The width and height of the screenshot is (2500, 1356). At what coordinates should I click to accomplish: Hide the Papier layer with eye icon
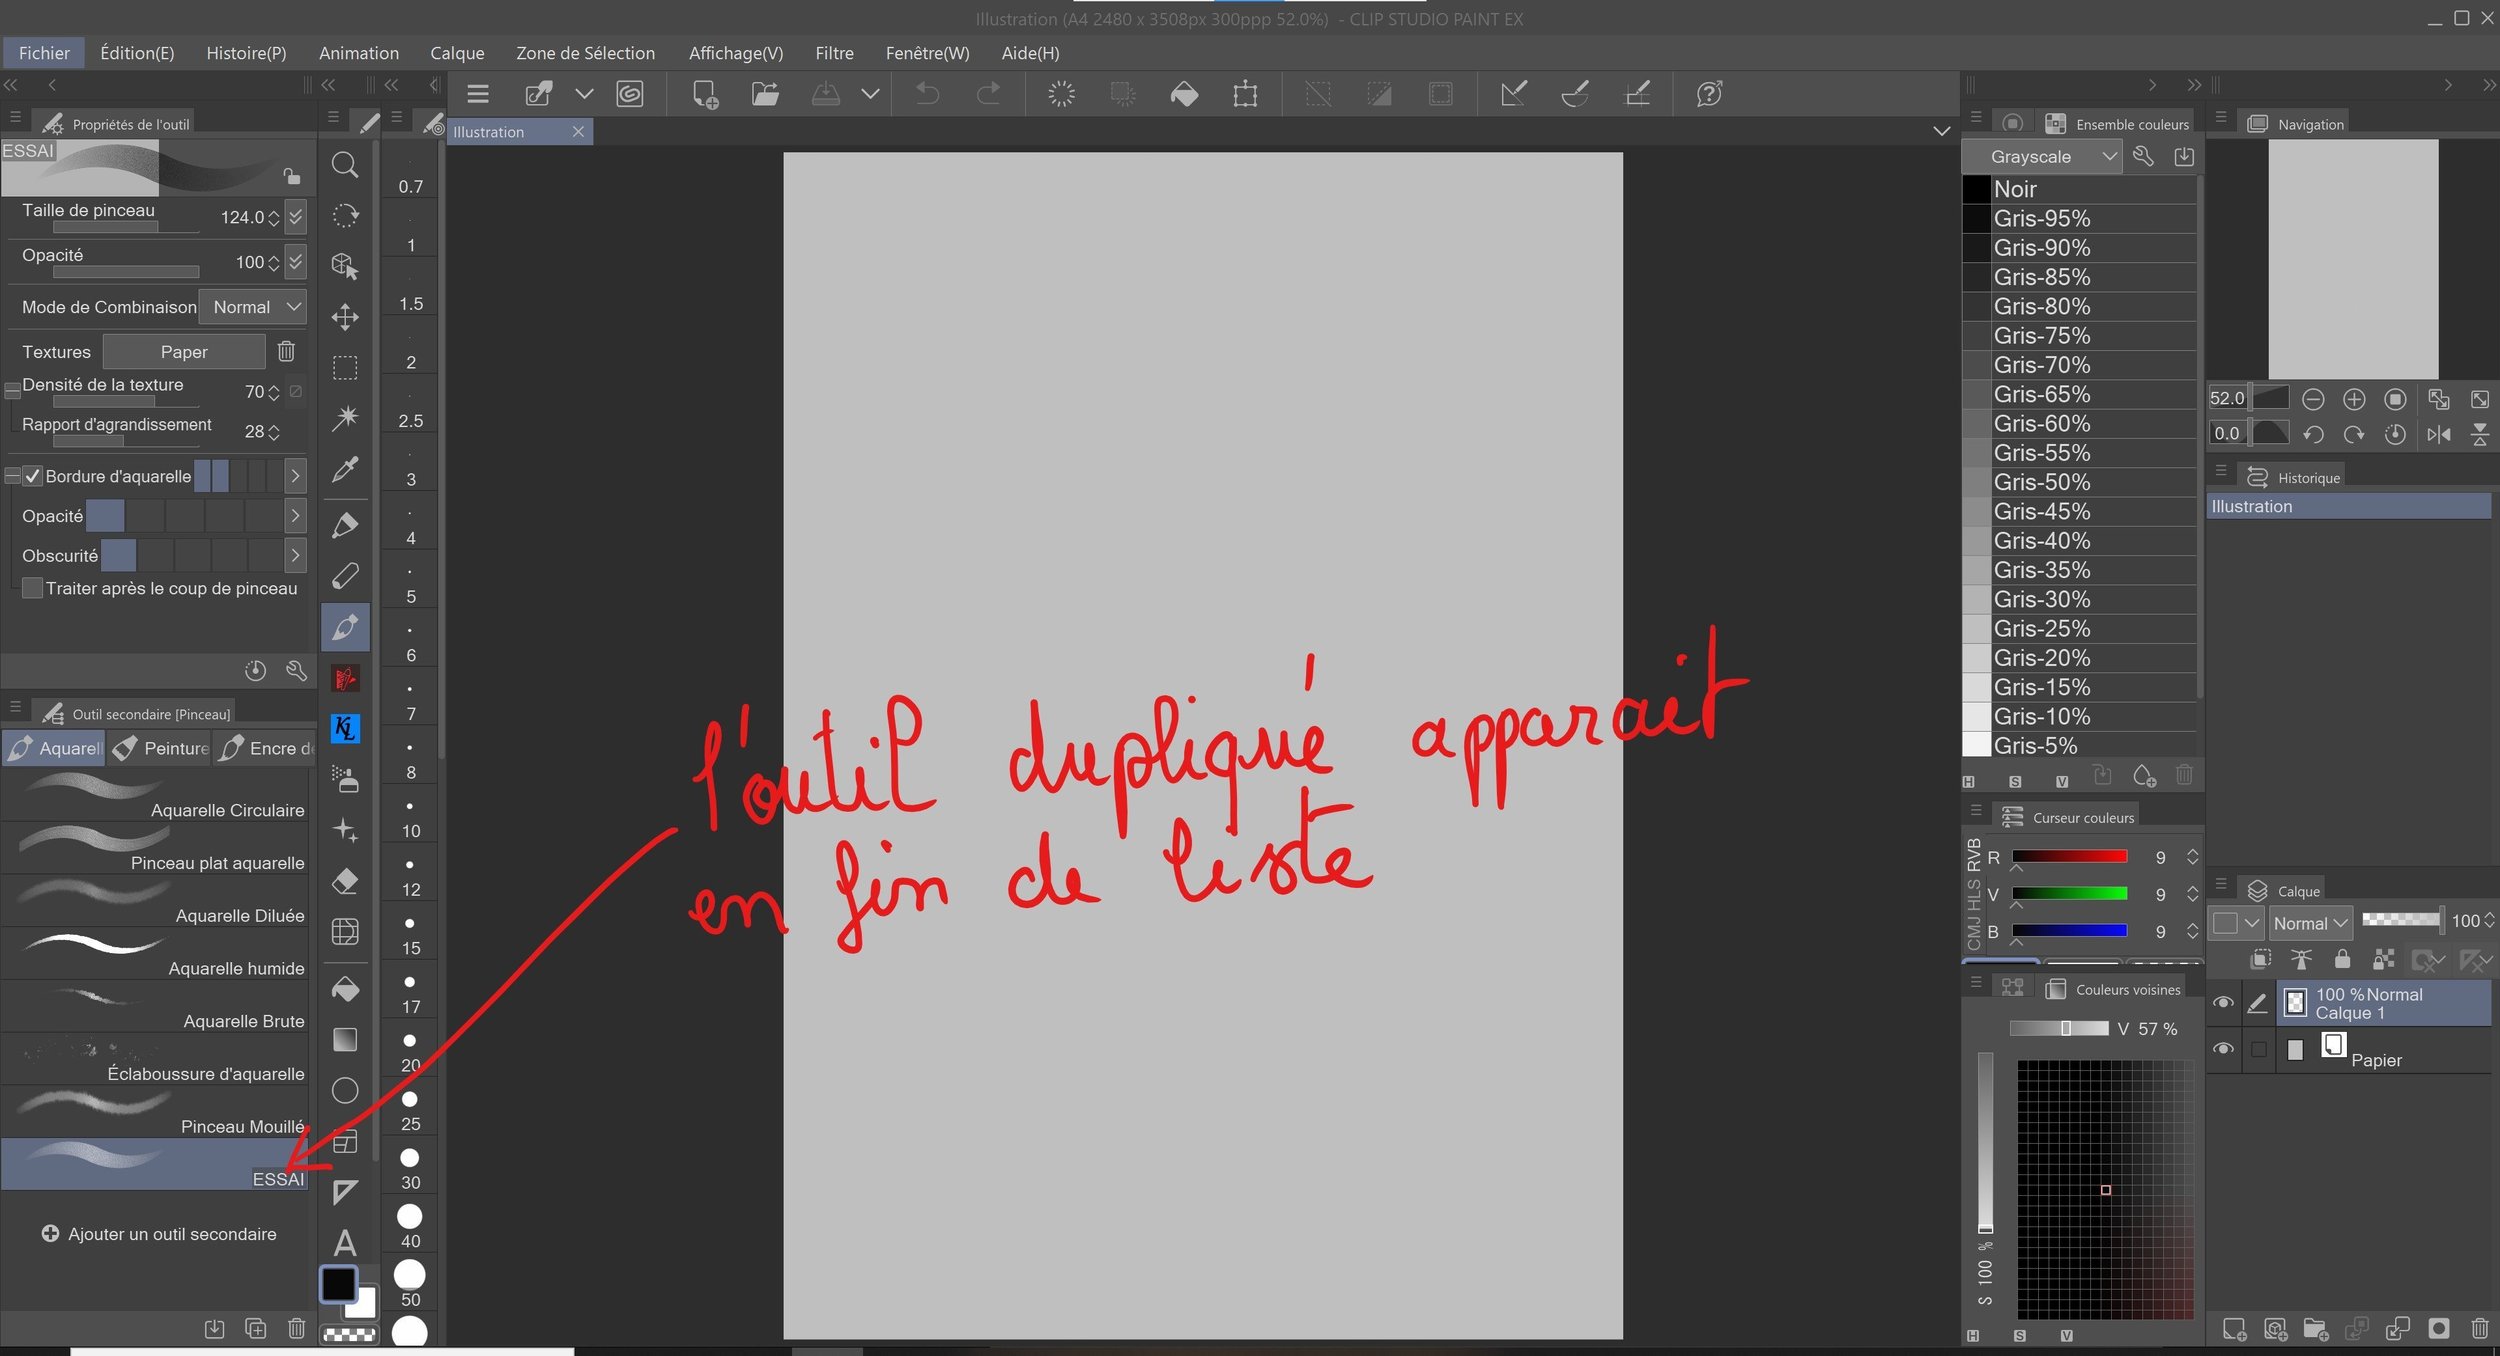(x=2223, y=1049)
